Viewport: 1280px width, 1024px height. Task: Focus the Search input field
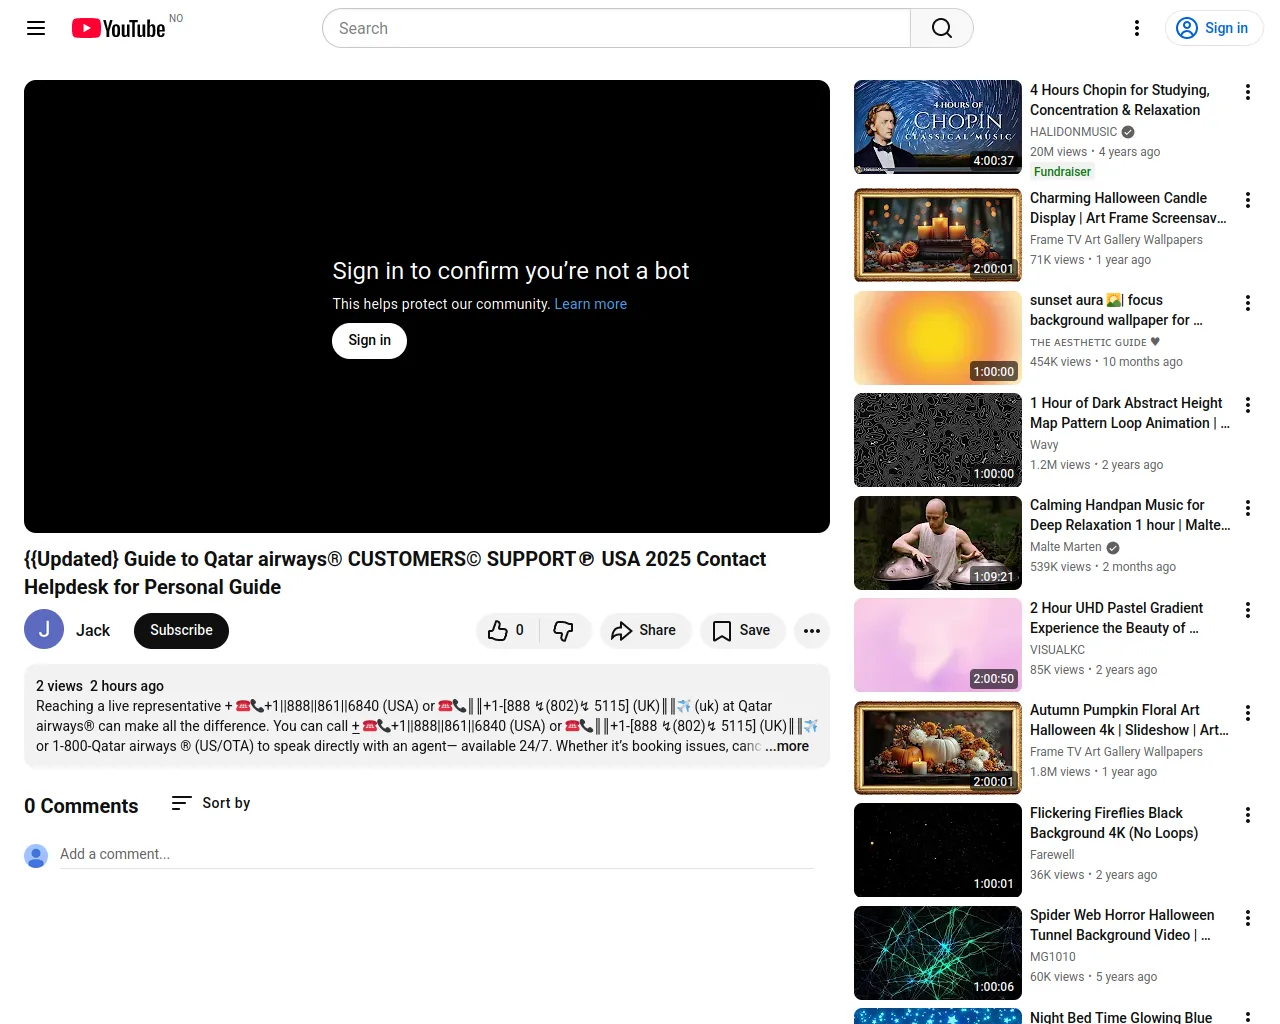pyautogui.click(x=616, y=28)
